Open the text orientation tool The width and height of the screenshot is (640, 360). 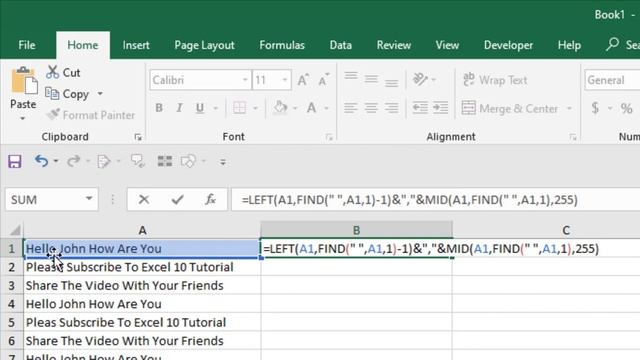pyautogui.click(x=420, y=79)
